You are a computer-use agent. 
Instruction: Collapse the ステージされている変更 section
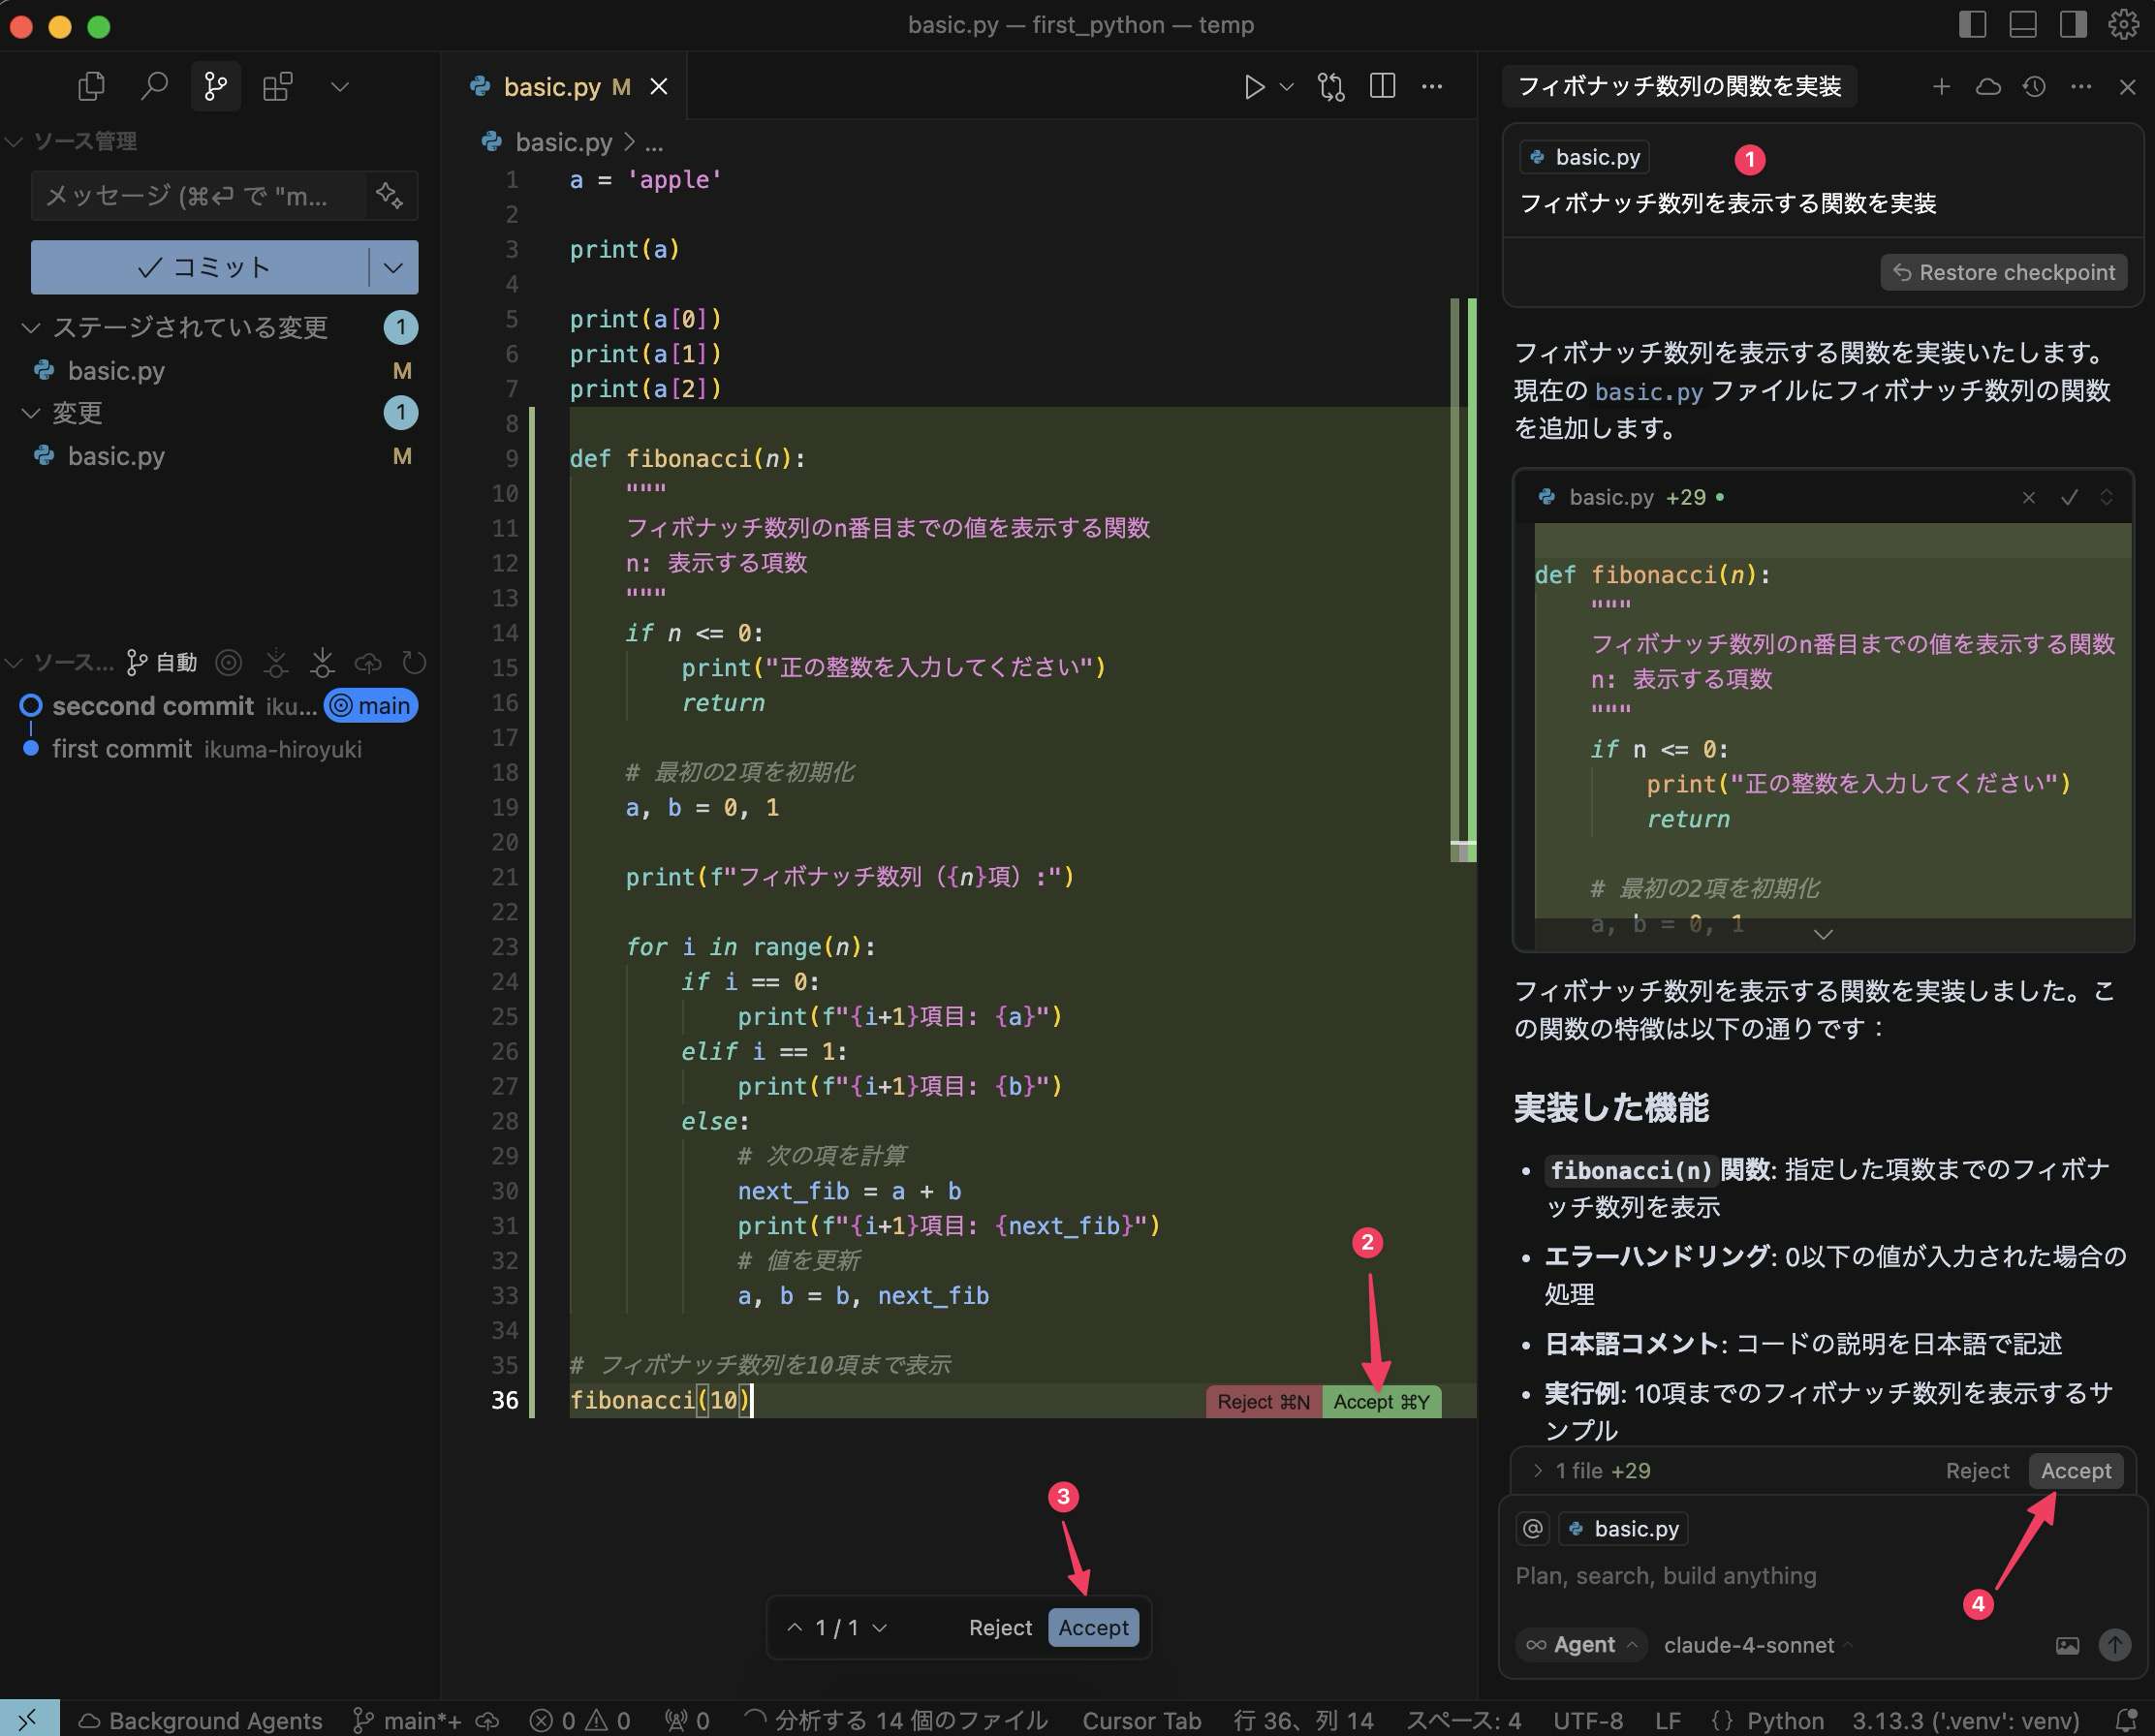pos(31,327)
